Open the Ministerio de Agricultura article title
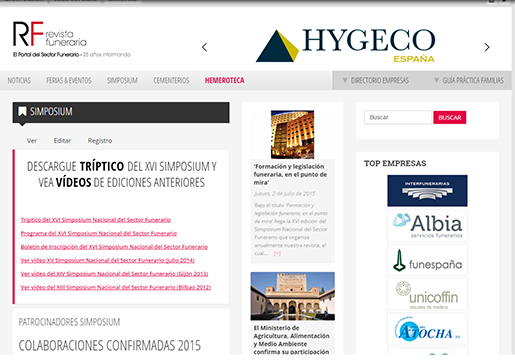 tap(291, 340)
